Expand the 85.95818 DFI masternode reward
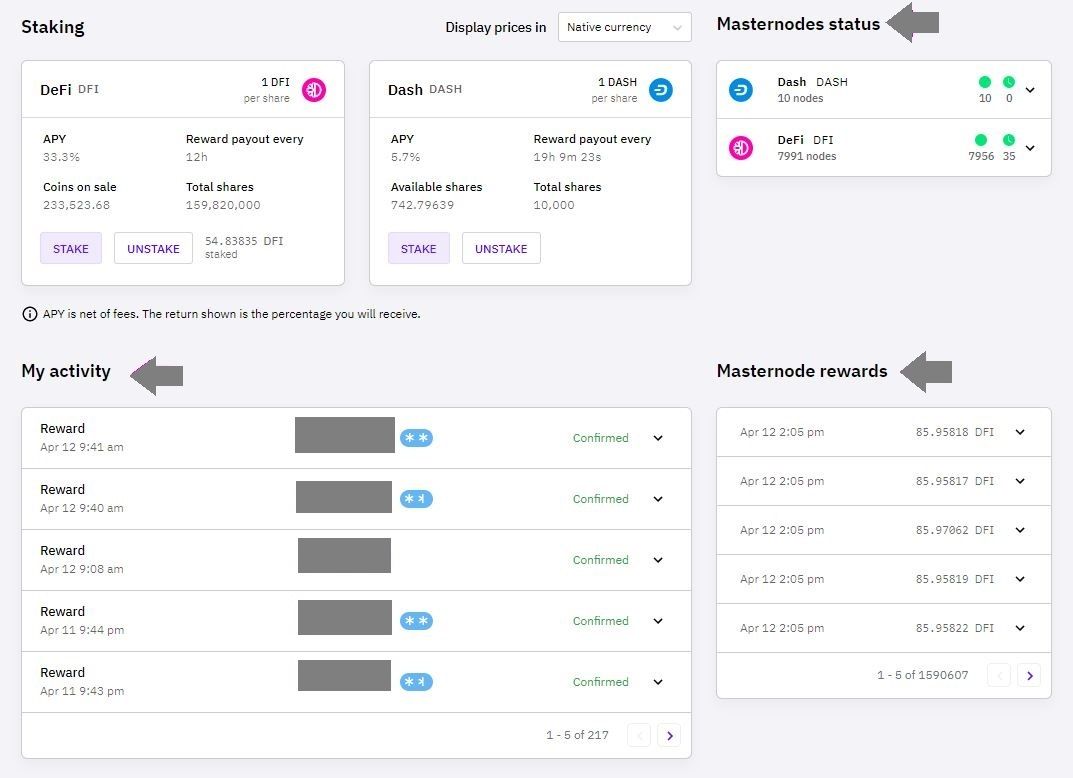The image size is (1073, 778). click(x=1020, y=432)
